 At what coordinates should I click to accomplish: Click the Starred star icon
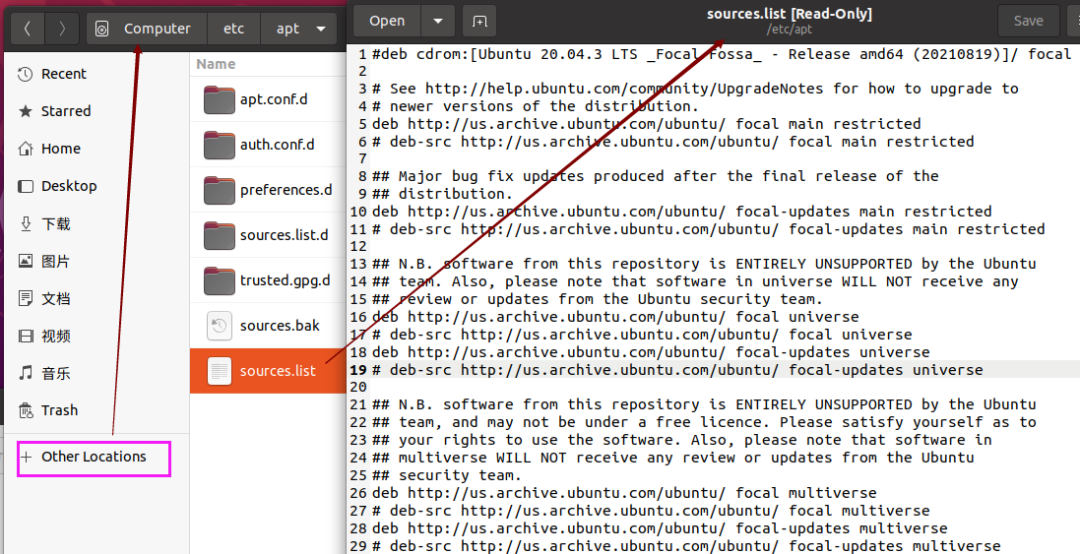click(x=25, y=111)
